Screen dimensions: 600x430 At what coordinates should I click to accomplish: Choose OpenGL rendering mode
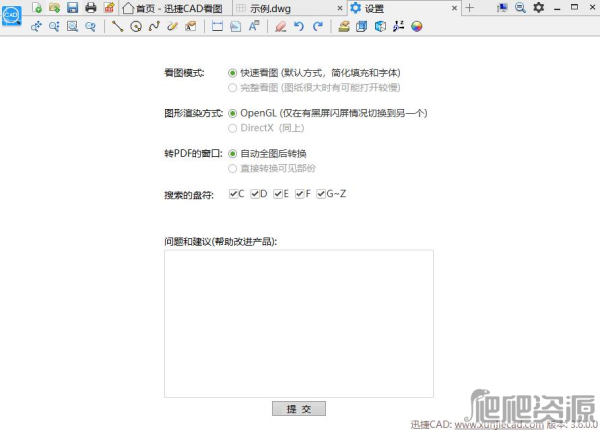click(232, 113)
